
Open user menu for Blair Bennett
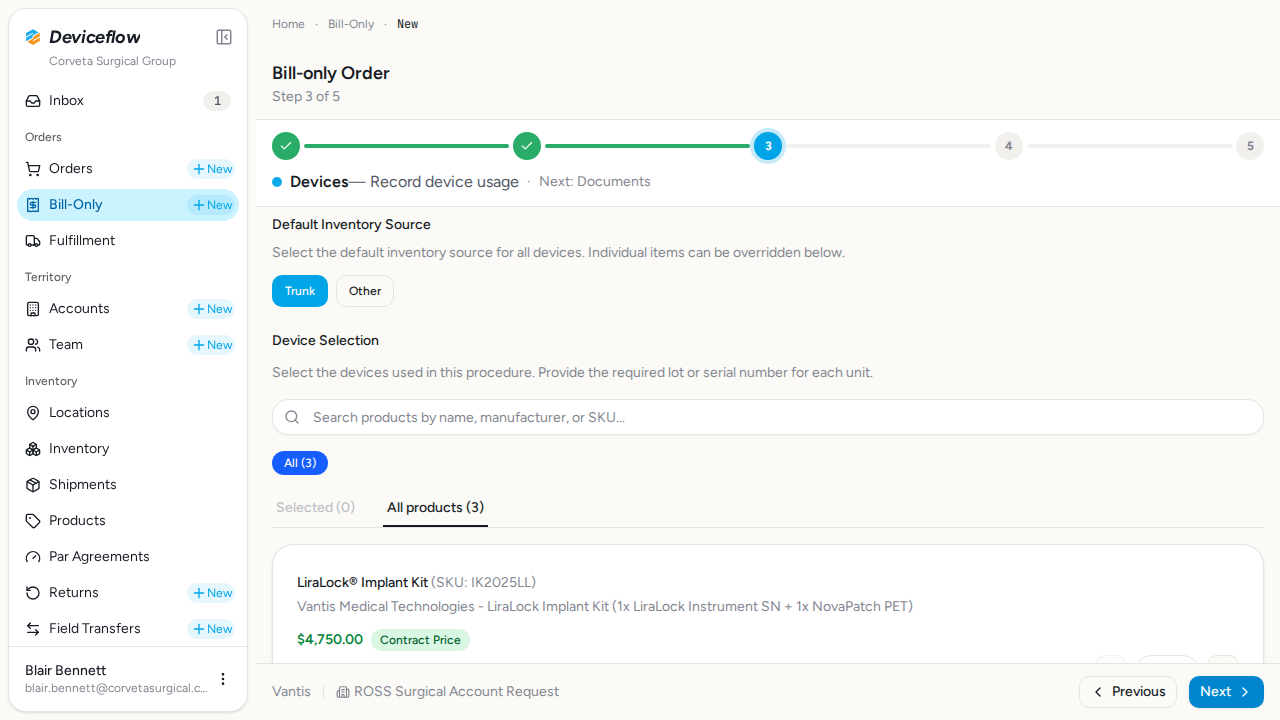(223, 679)
